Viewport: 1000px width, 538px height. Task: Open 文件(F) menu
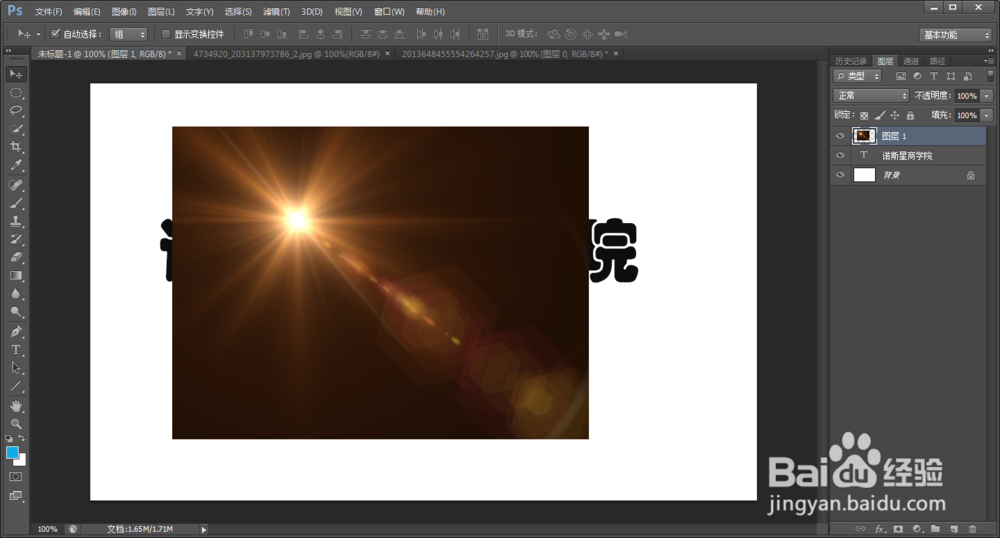(x=48, y=11)
